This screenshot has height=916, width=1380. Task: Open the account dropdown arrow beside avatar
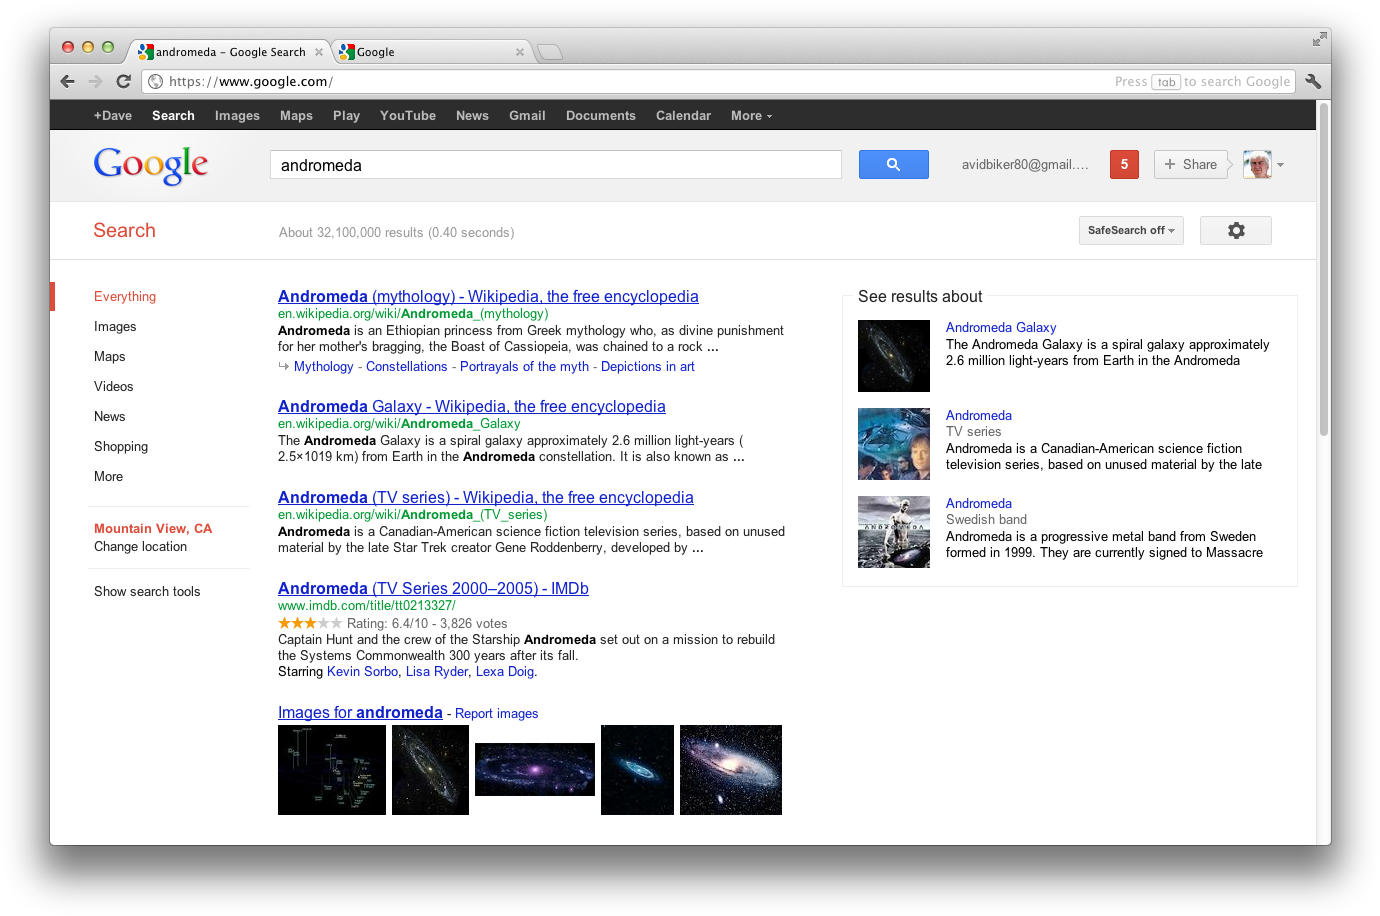pos(1280,165)
